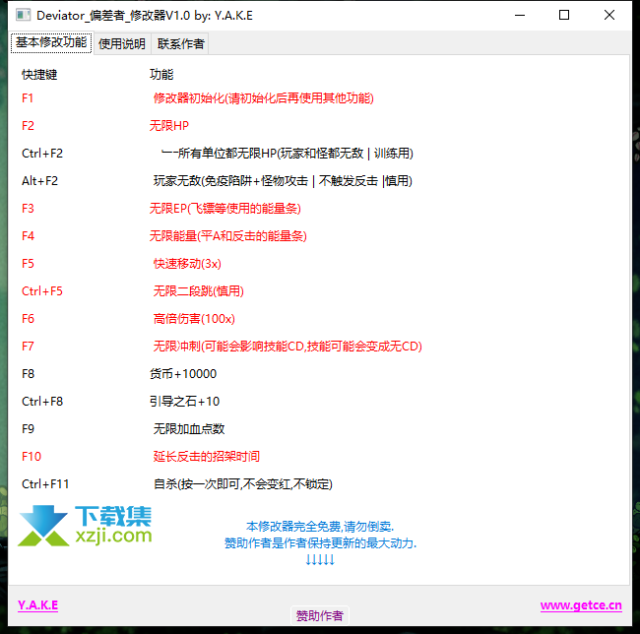
Task: Select the F4 hotkey label
Action: coord(28,236)
